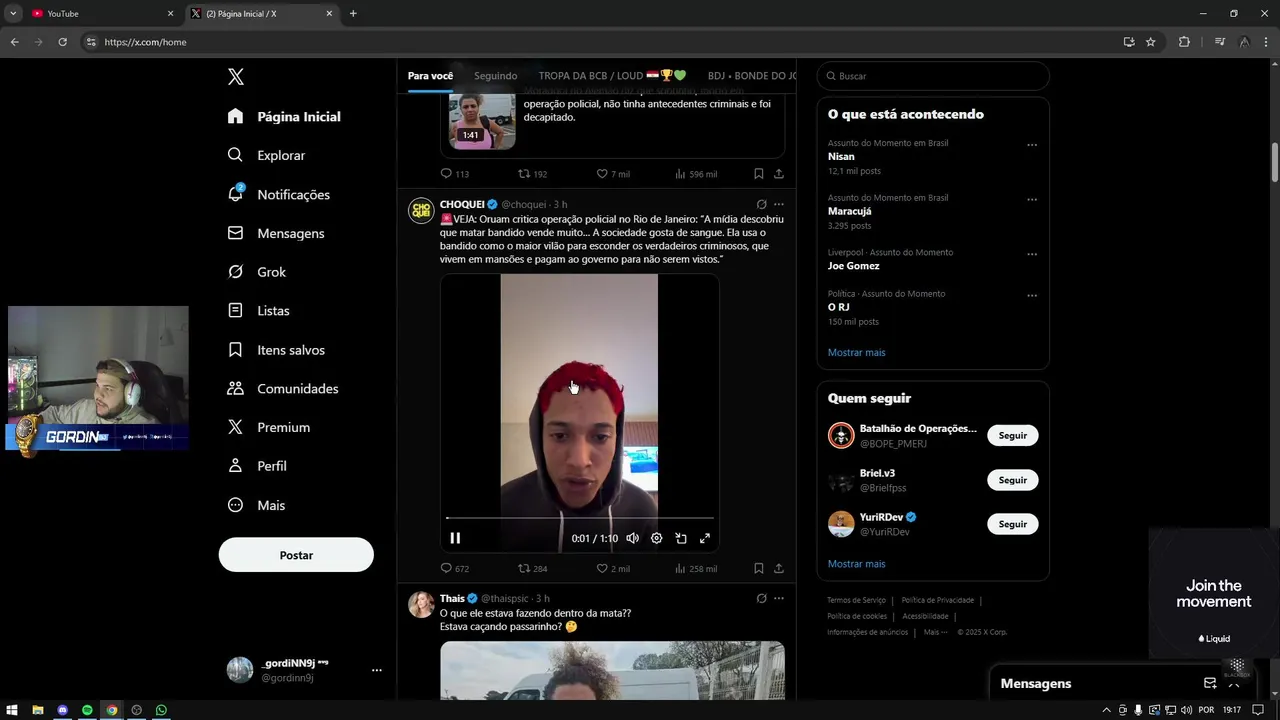The height and width of the screenshot is (720, 1280).
Task: Click the Buscar search field
Action: (x=933, y=76)
